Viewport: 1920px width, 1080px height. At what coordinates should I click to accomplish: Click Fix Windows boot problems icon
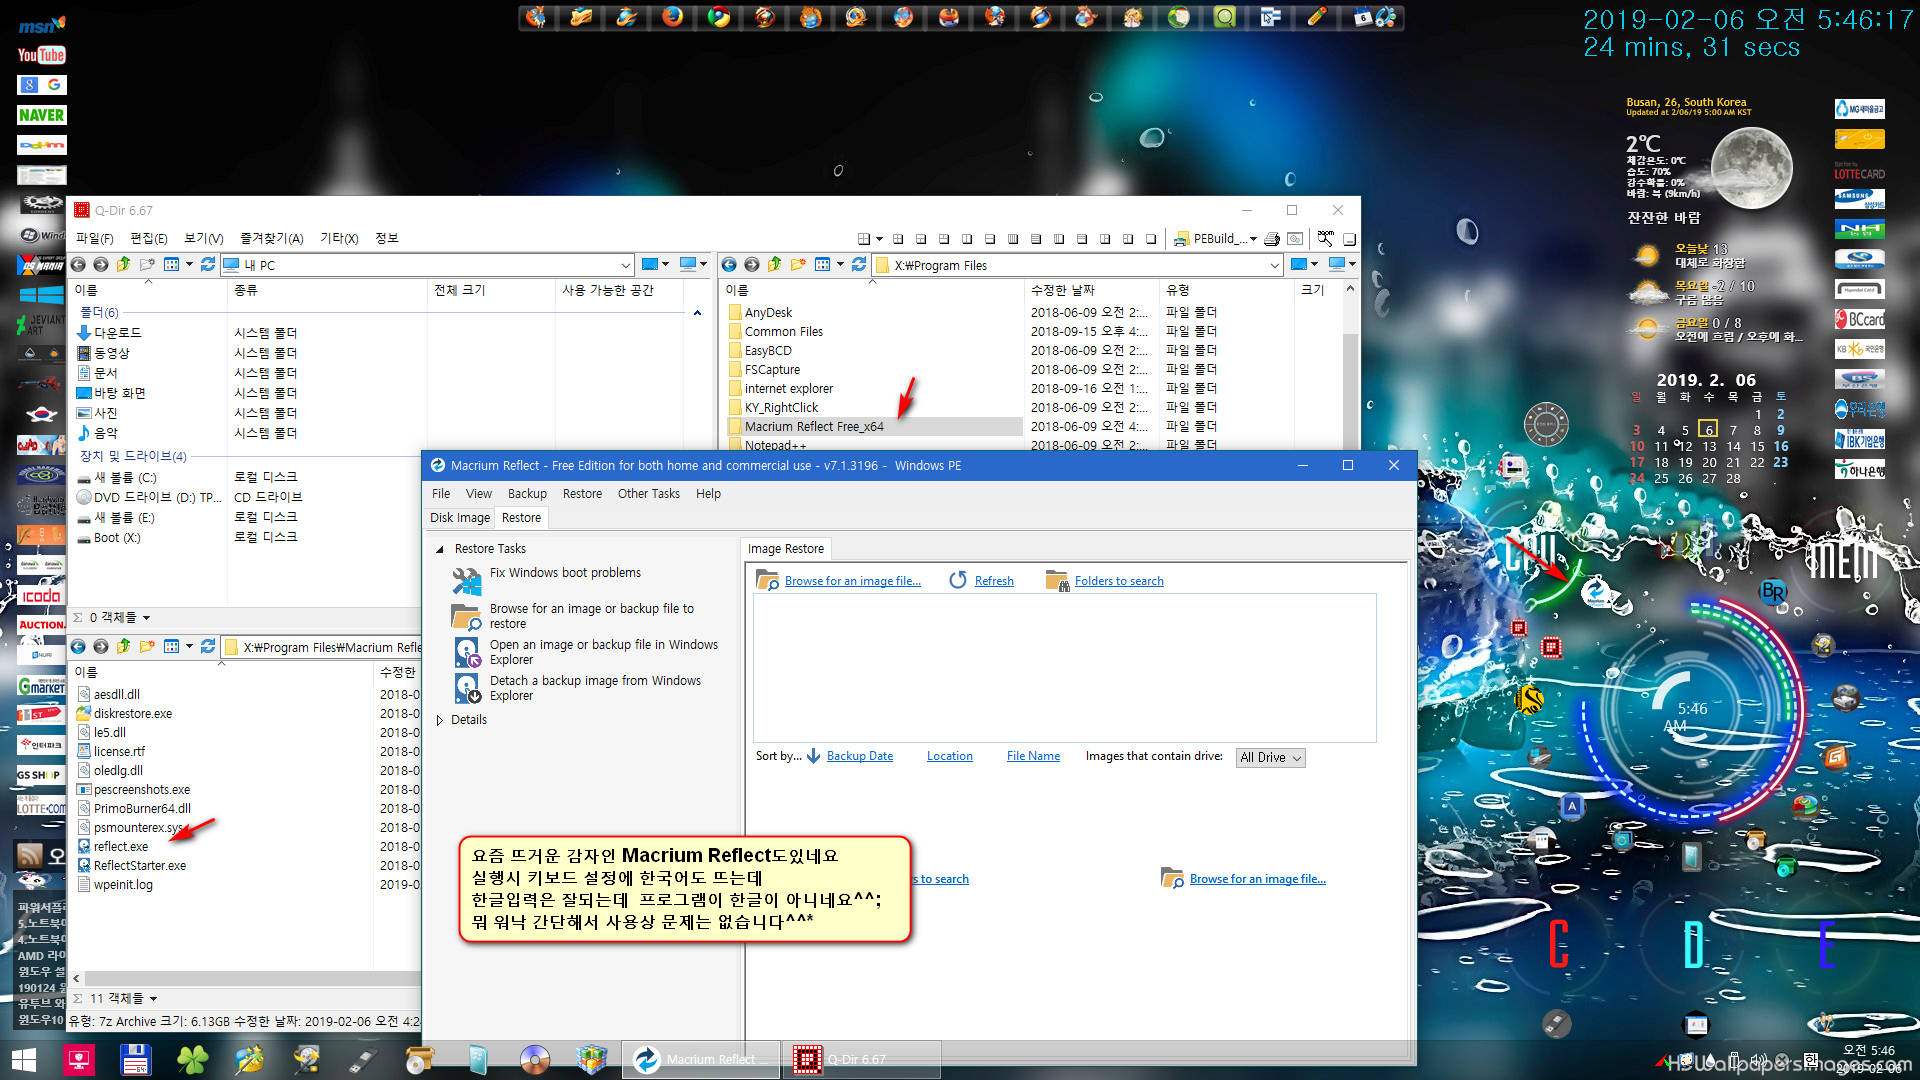click(x=467, y=581)
